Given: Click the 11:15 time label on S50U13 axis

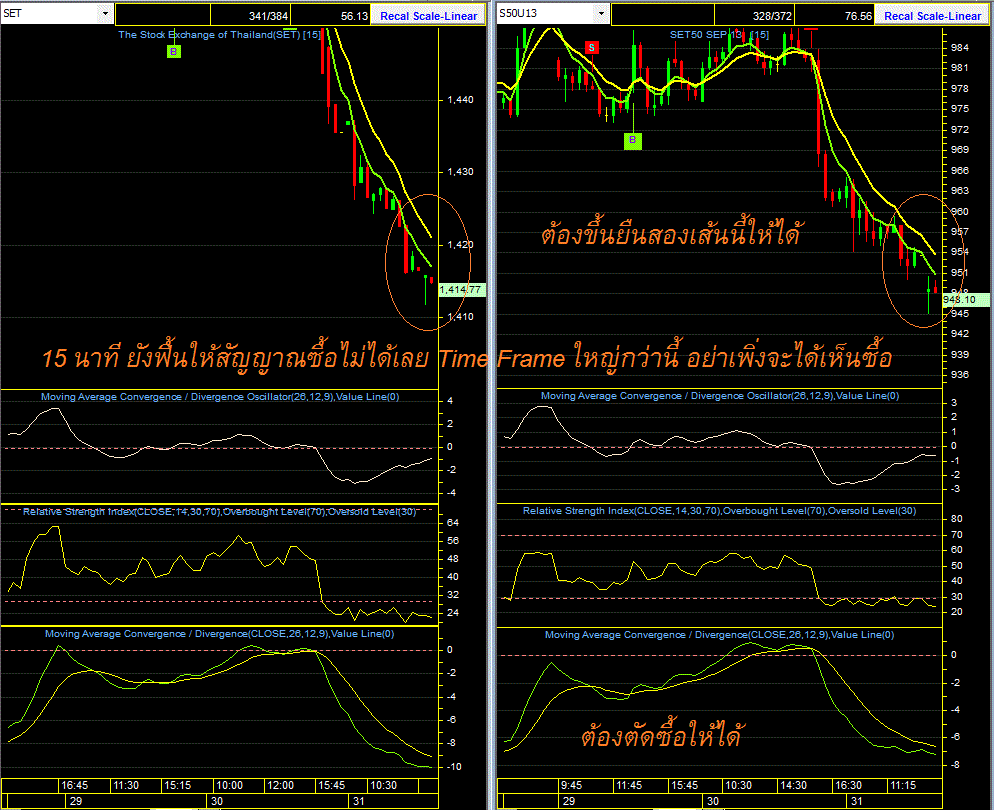Looking at the screenshot, I should click(x=903, y=785).
